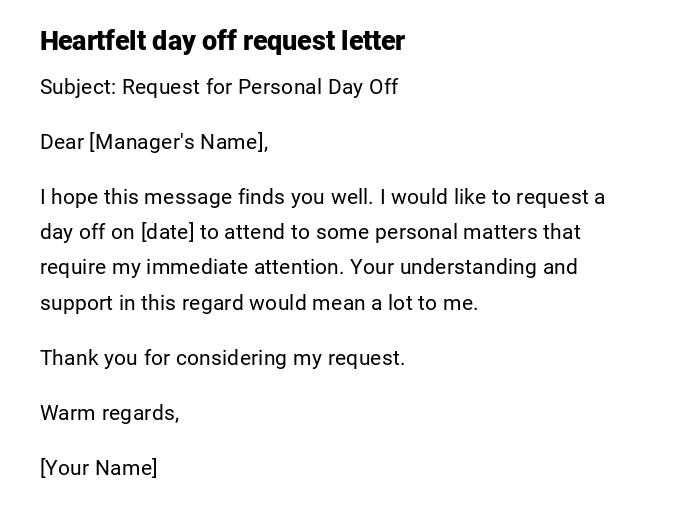The width and height of the screenshot is (700, 530).
Task: Select the [Your Name] placeholder
Action: tap(98, 468)
